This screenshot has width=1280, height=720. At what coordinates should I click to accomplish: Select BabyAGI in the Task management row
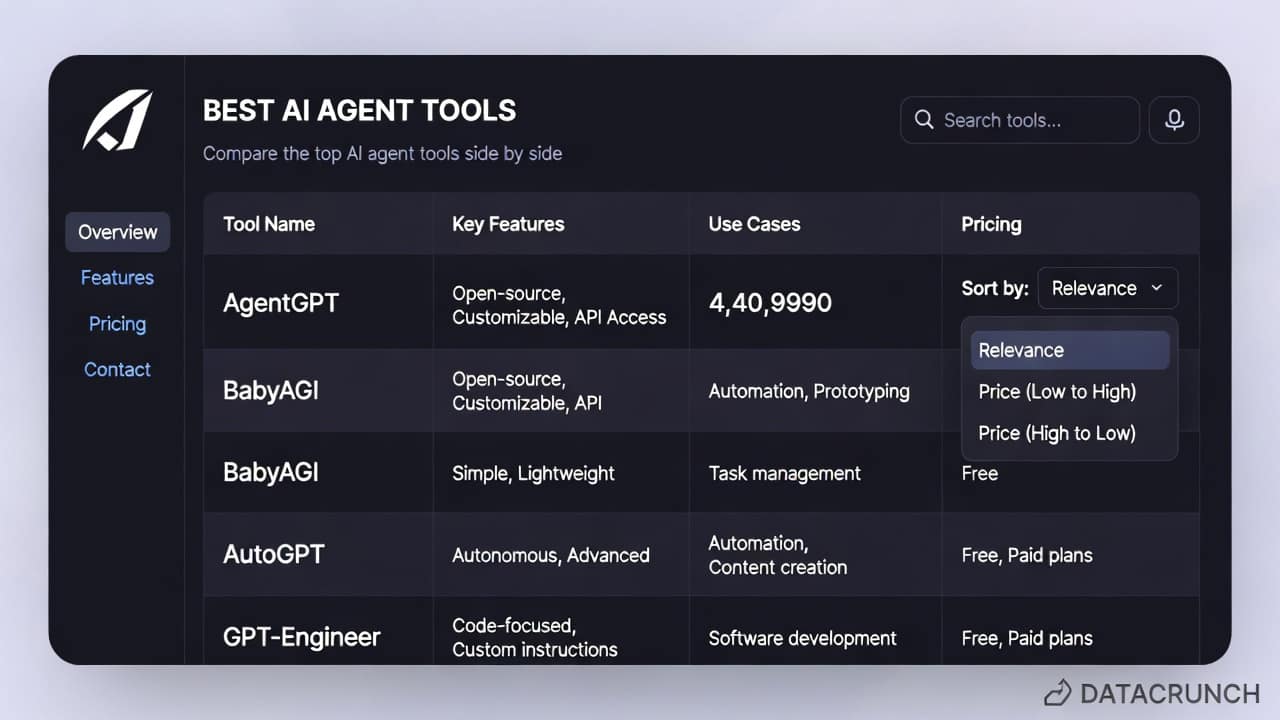tap(271, 472)
